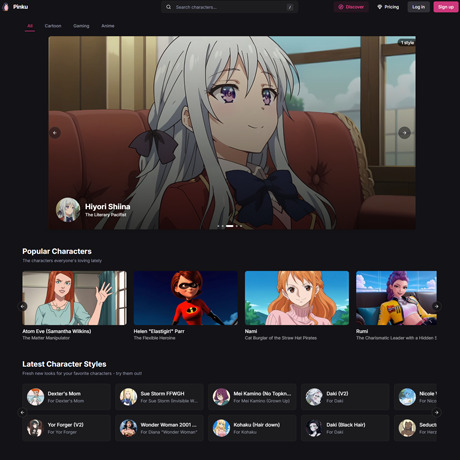Show next Popular Characters
Image resolution: width=460 pixels, height=460 pixels.
tap(436, 306)
